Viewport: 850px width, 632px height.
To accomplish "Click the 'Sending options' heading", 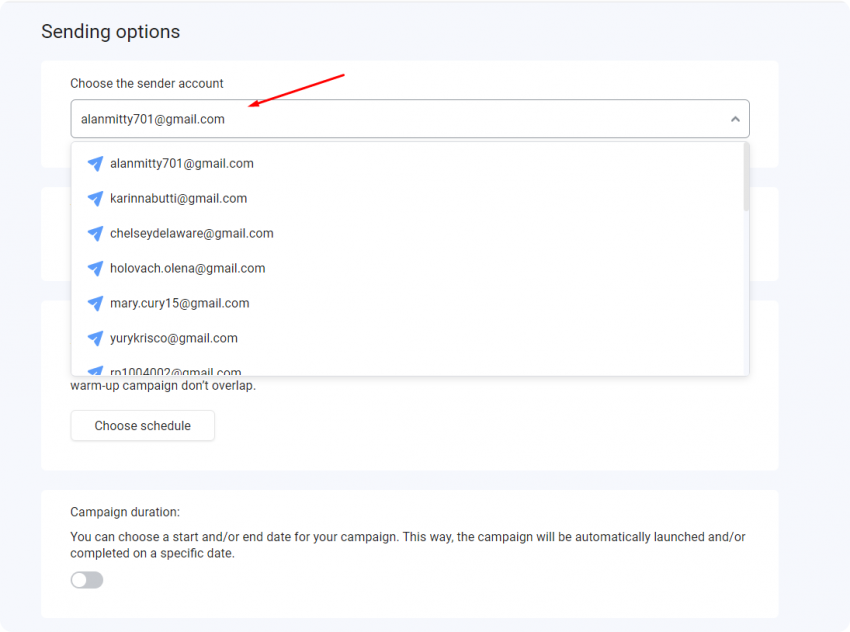I will (x=111, y=31).
